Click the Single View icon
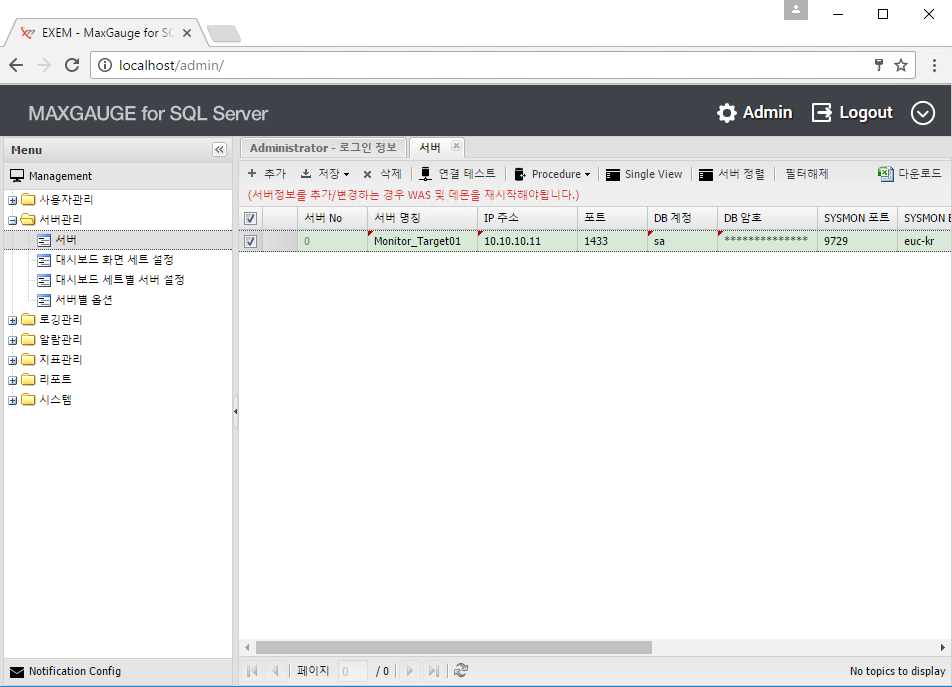This screenshot has width=952, height=687. coord(613,175)
